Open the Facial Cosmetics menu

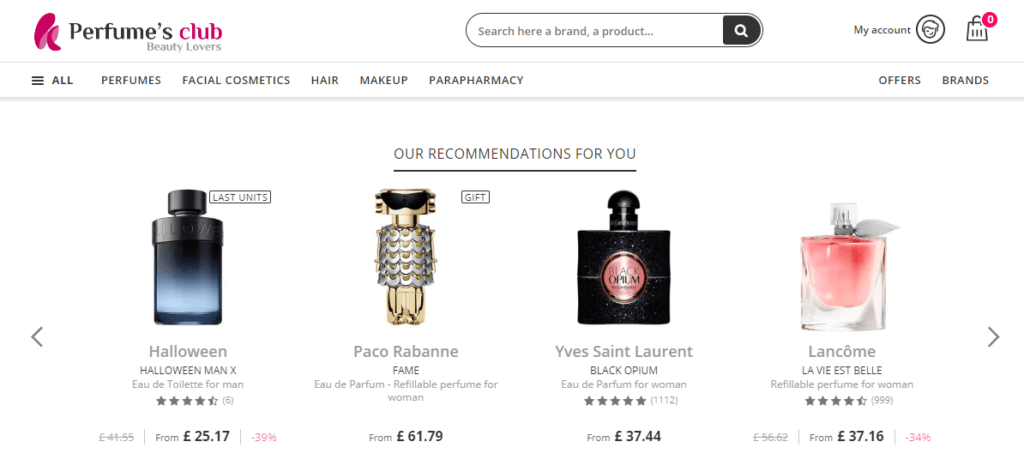(236, 80)
